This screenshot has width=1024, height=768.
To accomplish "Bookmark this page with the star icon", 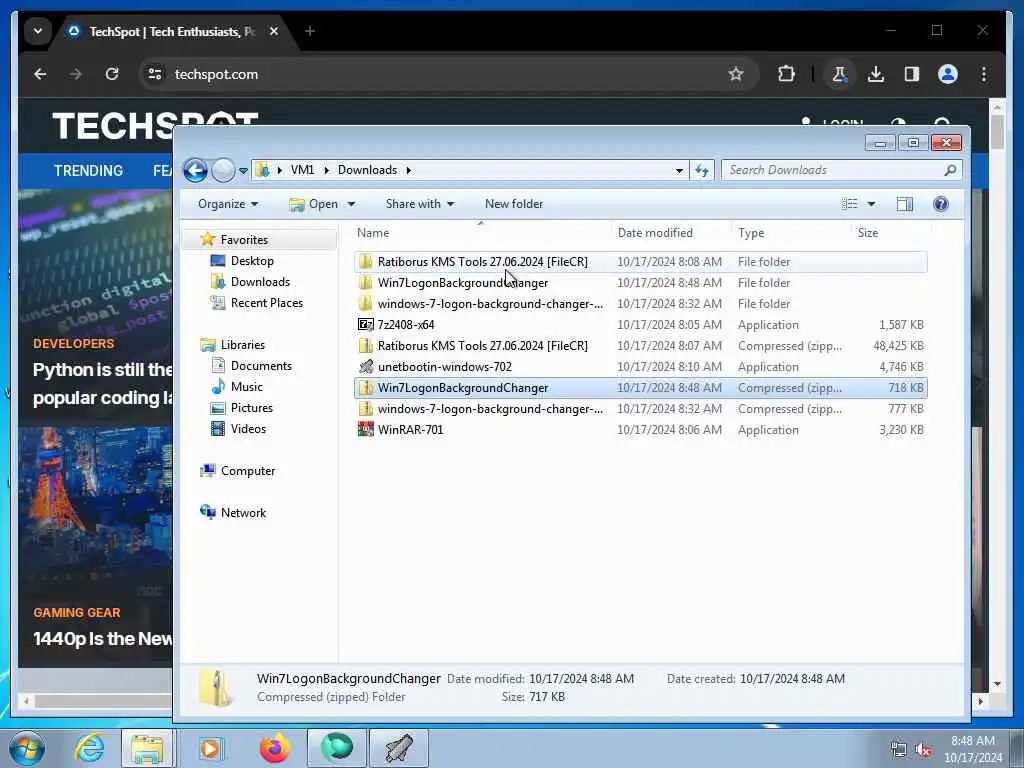I will (x=736, y=74).
